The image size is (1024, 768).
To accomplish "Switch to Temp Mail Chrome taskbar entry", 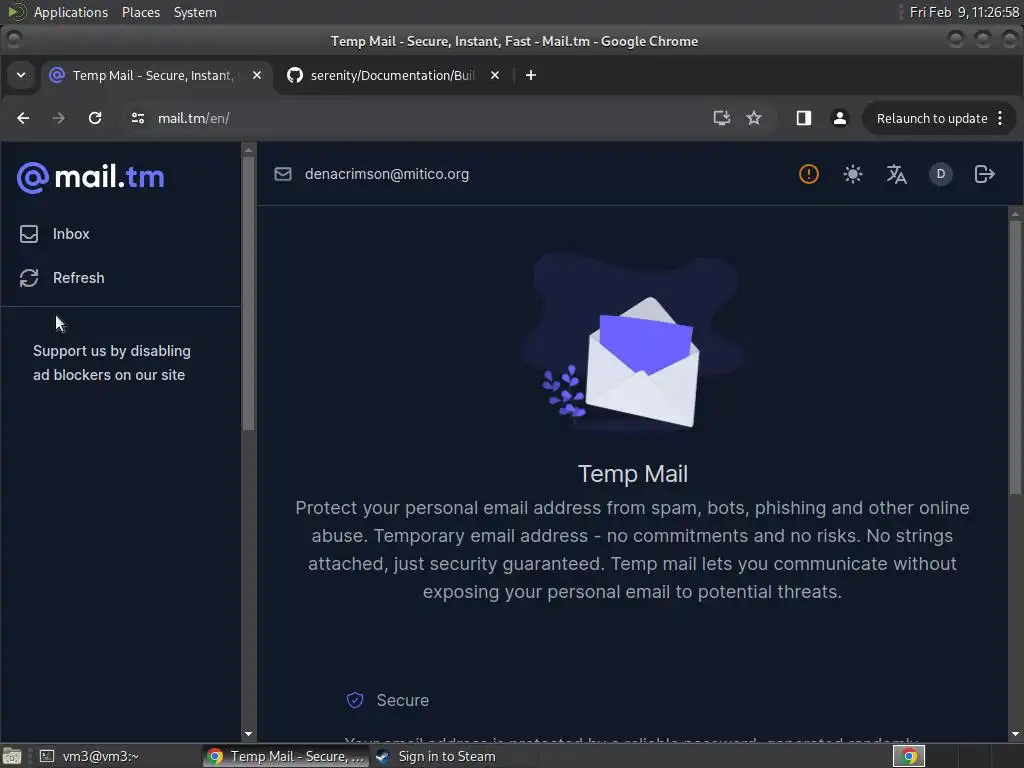I will tap(287, 756).
